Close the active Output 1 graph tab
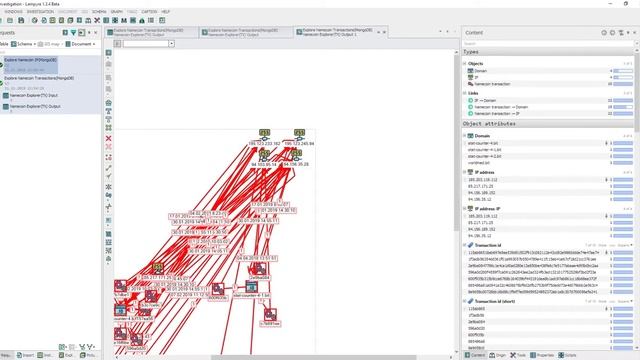Viewport: 640px width, 360px height. pyautogui.click(x=384, y=32)
